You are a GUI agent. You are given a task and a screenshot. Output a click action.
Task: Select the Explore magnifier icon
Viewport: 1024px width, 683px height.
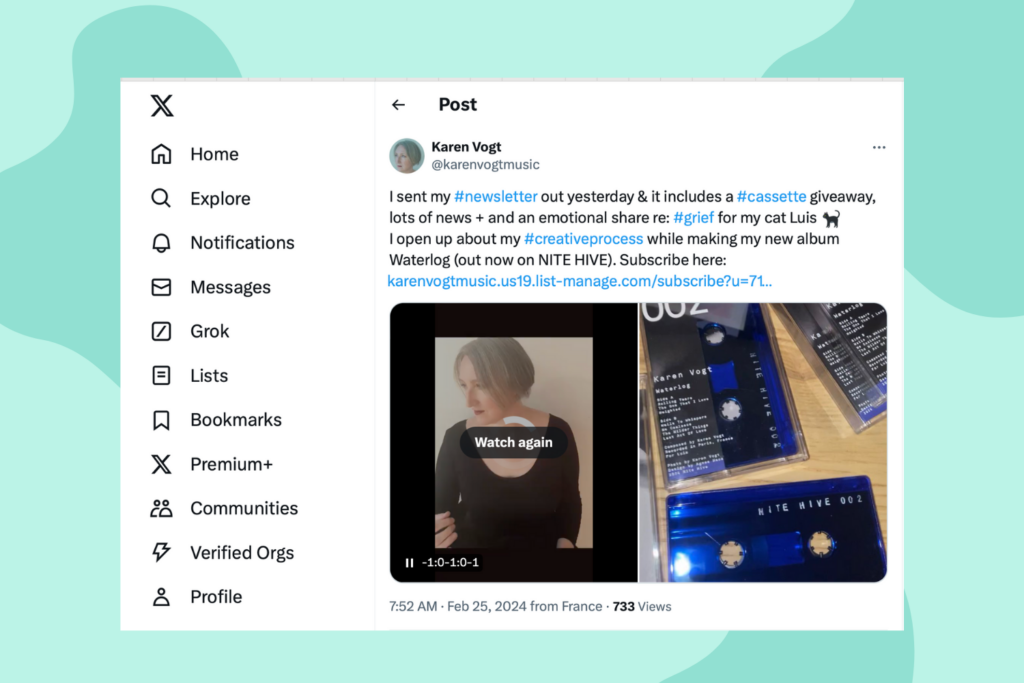coord(161,198)
